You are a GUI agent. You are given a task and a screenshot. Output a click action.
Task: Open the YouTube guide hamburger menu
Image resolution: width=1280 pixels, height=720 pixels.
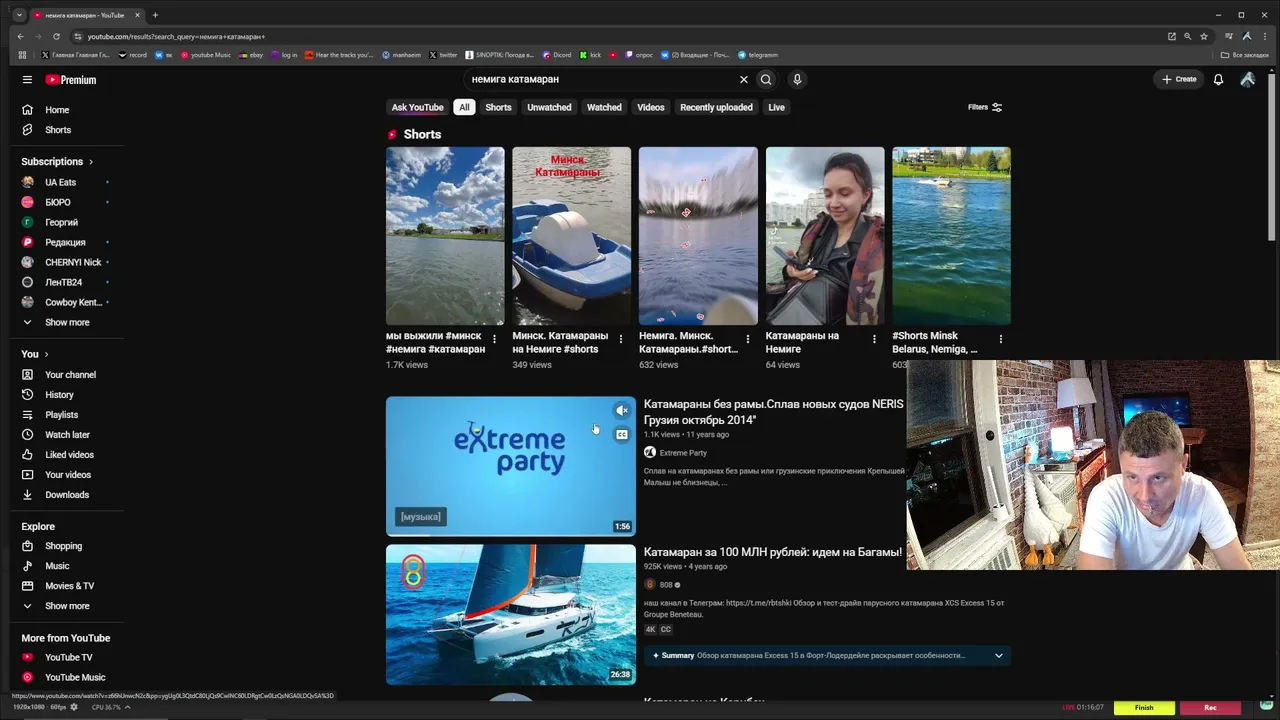pyautogui.click(x=27, y=80)
